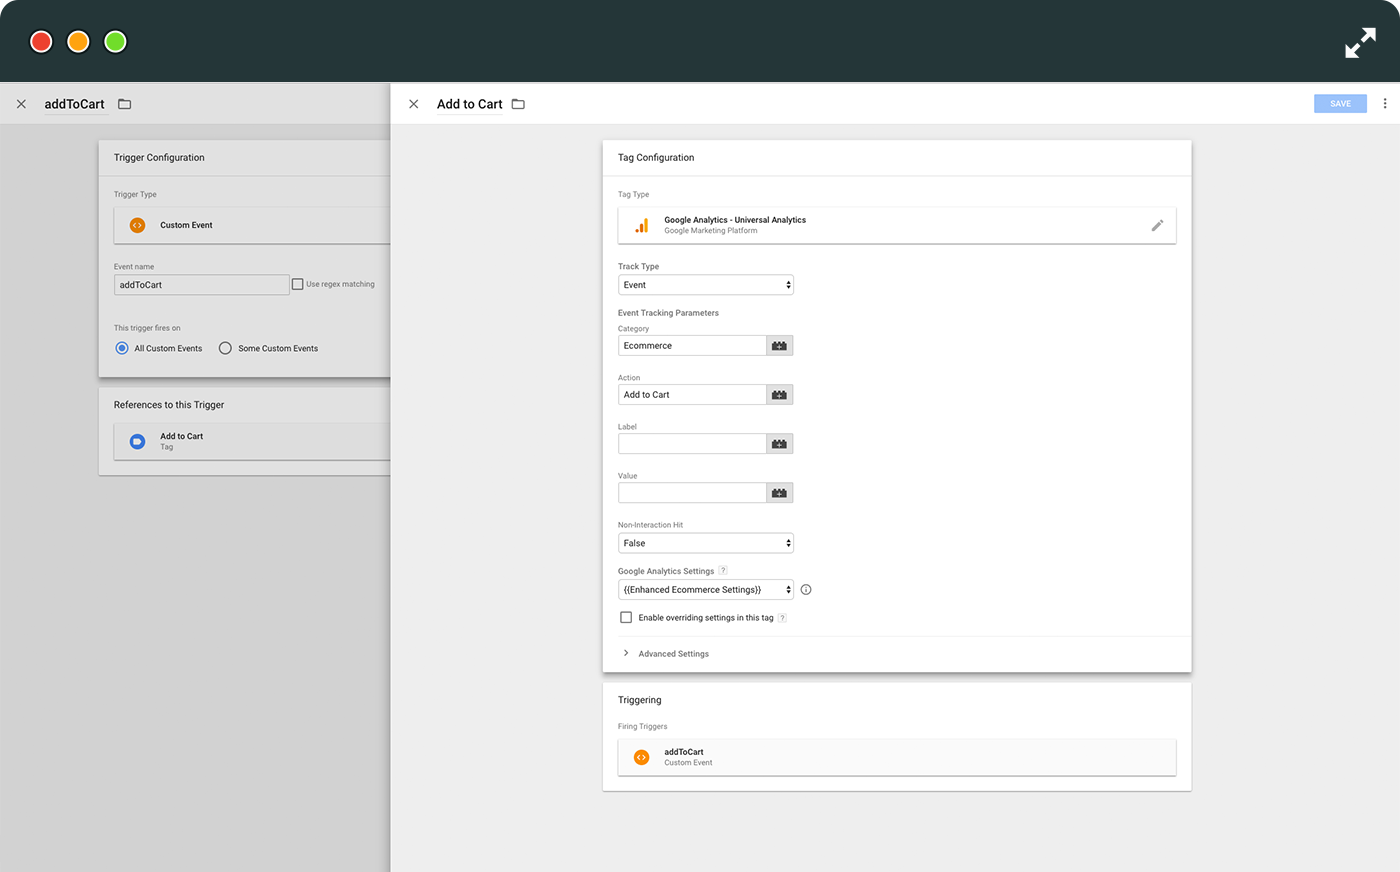Select Some Custom Events radio button

tap(225, 348)
